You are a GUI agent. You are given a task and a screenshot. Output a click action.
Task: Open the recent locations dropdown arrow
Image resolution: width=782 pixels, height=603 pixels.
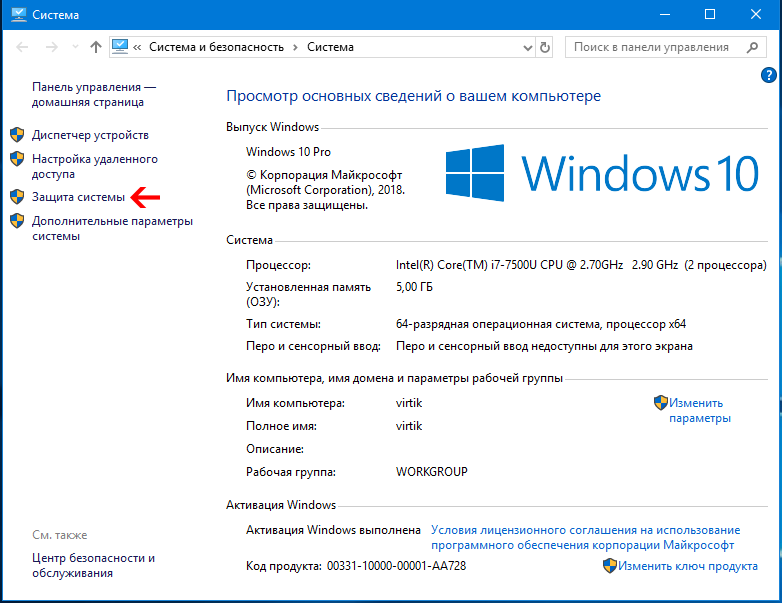click(75, 47)
